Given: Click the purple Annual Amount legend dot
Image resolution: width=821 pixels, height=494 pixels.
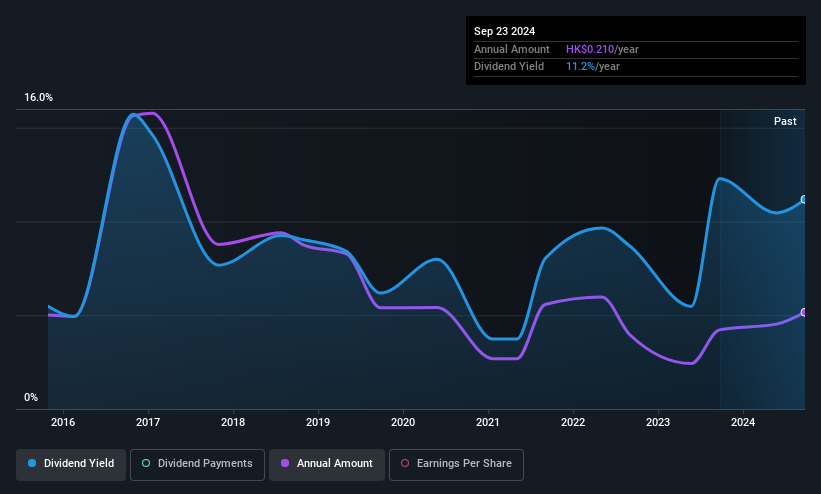Looking at the screenshot, I should 285,463.
